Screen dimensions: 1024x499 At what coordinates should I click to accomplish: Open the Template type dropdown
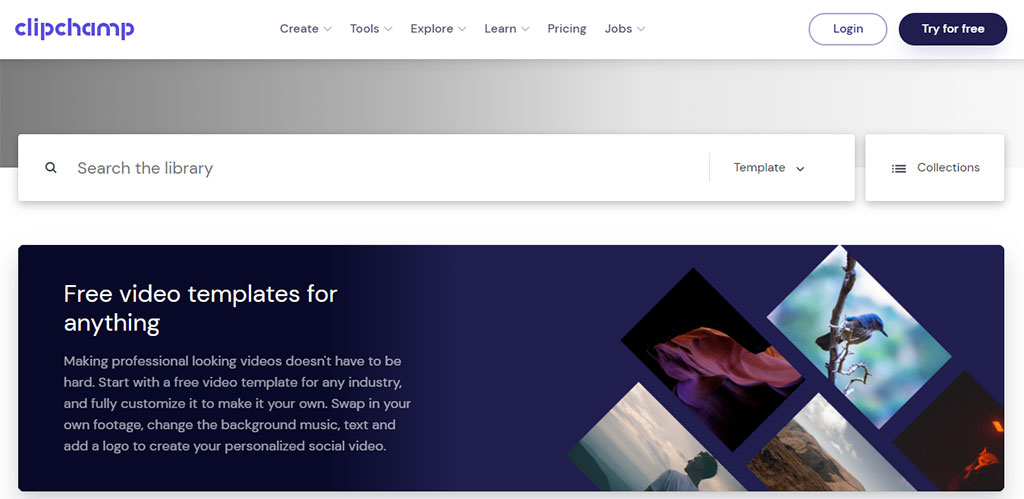coord(769,168)
